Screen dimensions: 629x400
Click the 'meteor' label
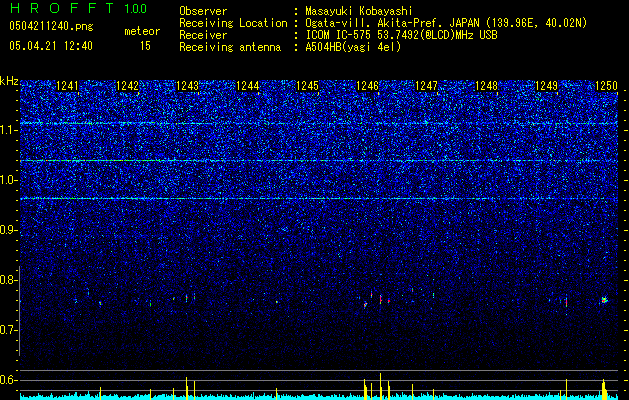142,31
